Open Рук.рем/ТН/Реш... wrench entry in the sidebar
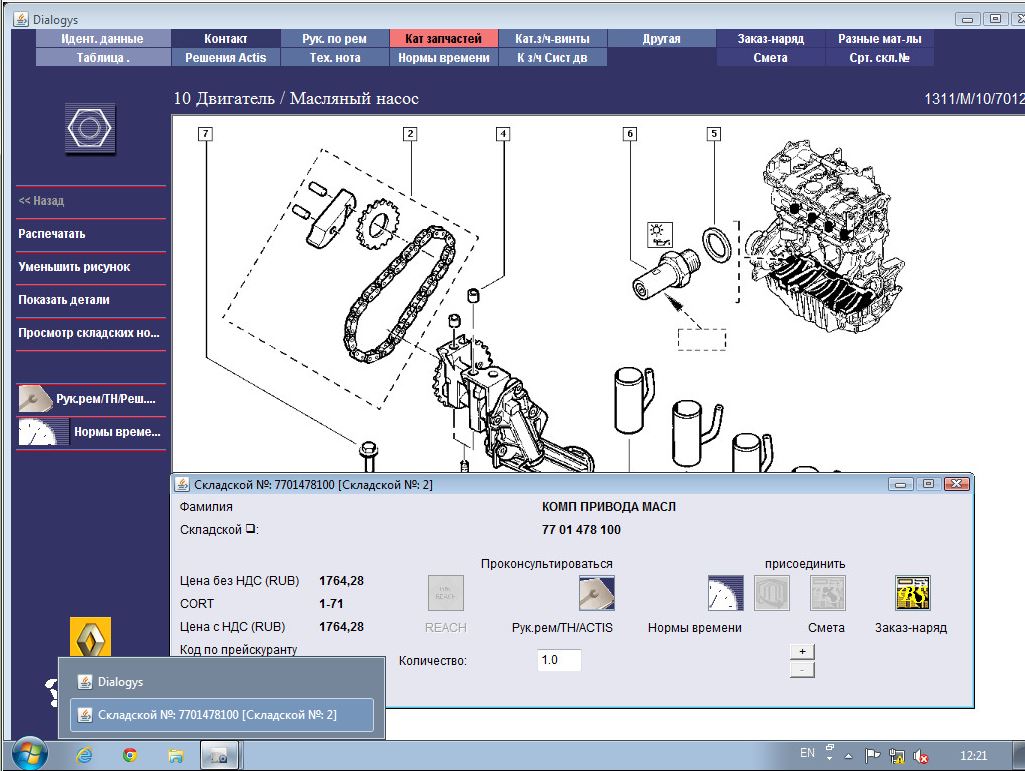The width and height of the screenshot is (1025, 771). (91, 399)
